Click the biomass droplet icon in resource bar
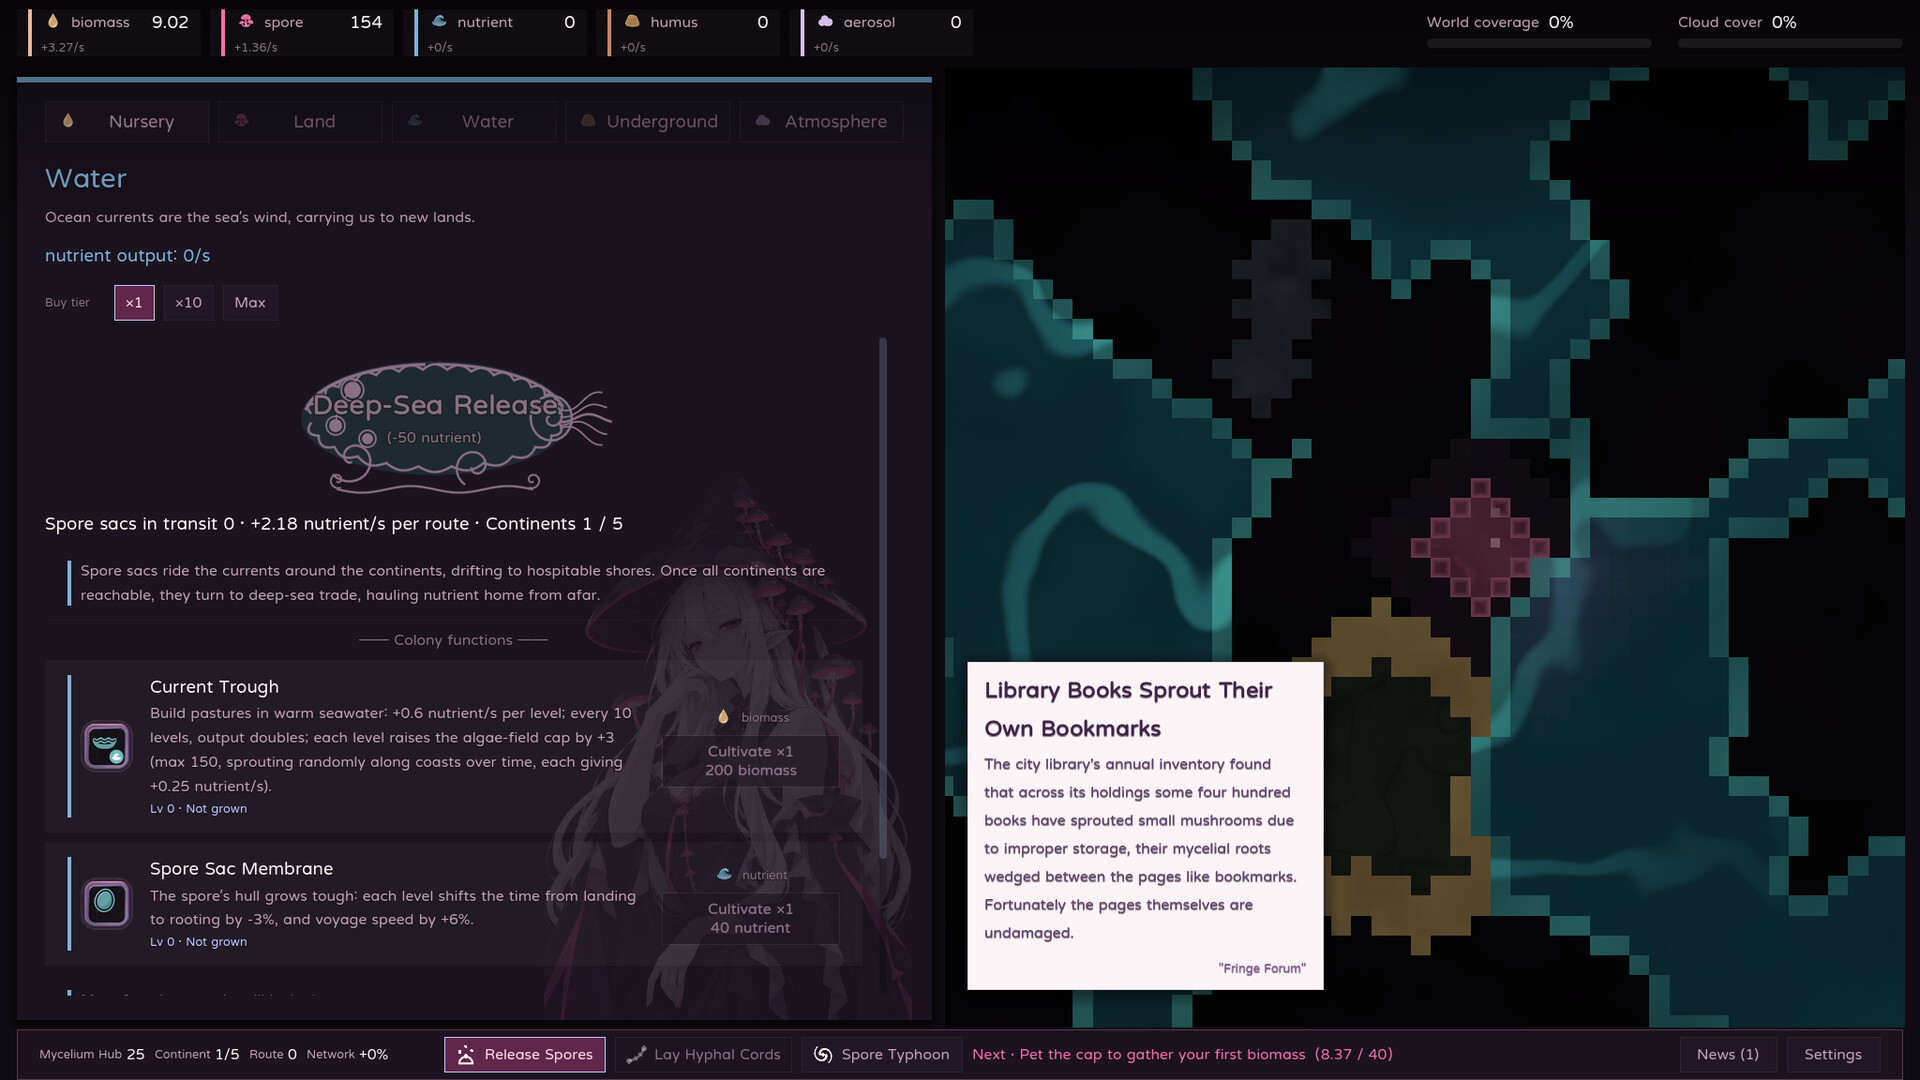1920x1080 pixels. pyautogui.click(x=53, y=21)
